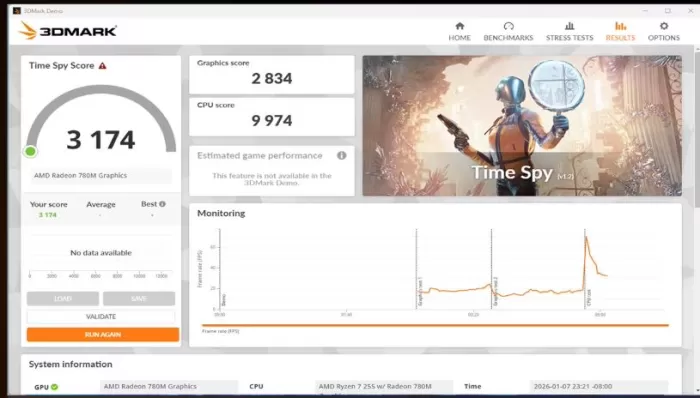Click the CPU test marker in graph

click(x=588, y=298)
